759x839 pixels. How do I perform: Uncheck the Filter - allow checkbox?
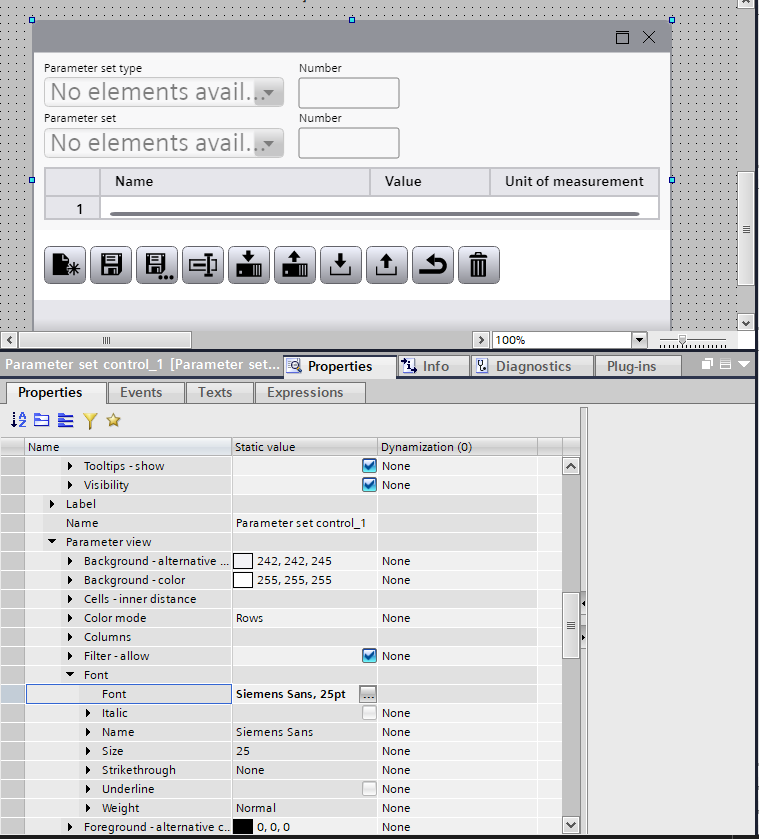coord(369,656)
